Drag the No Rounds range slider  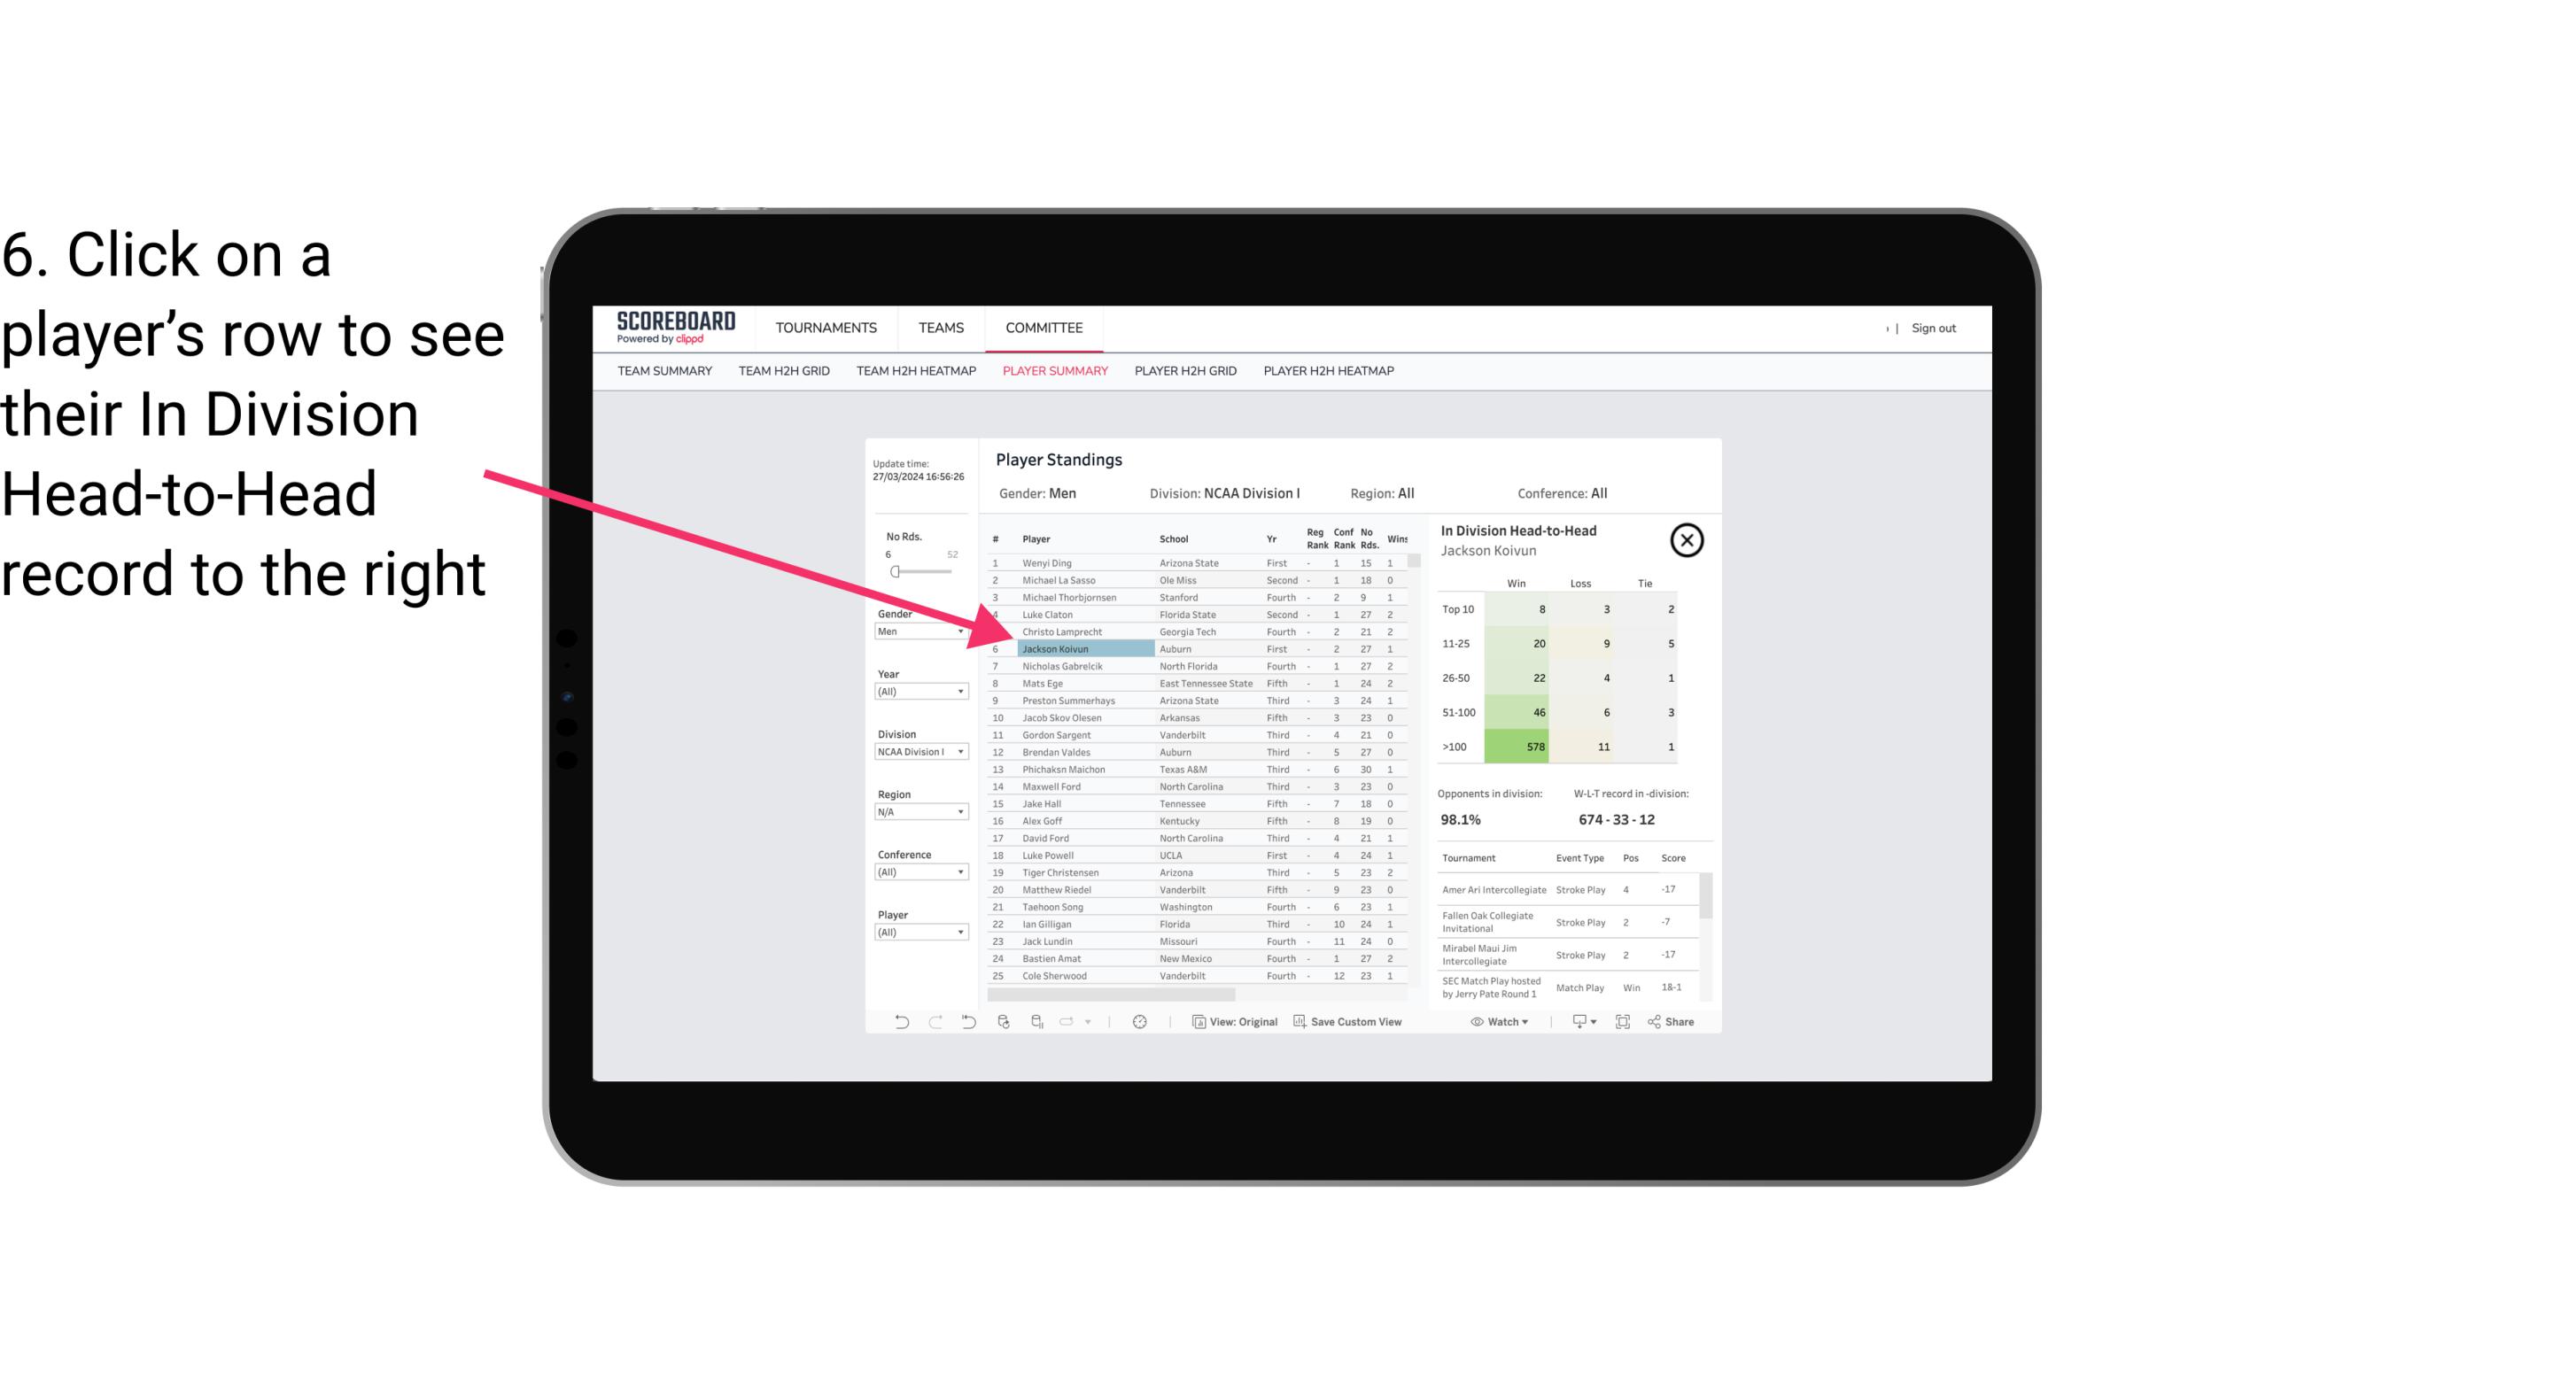(895, 572)
